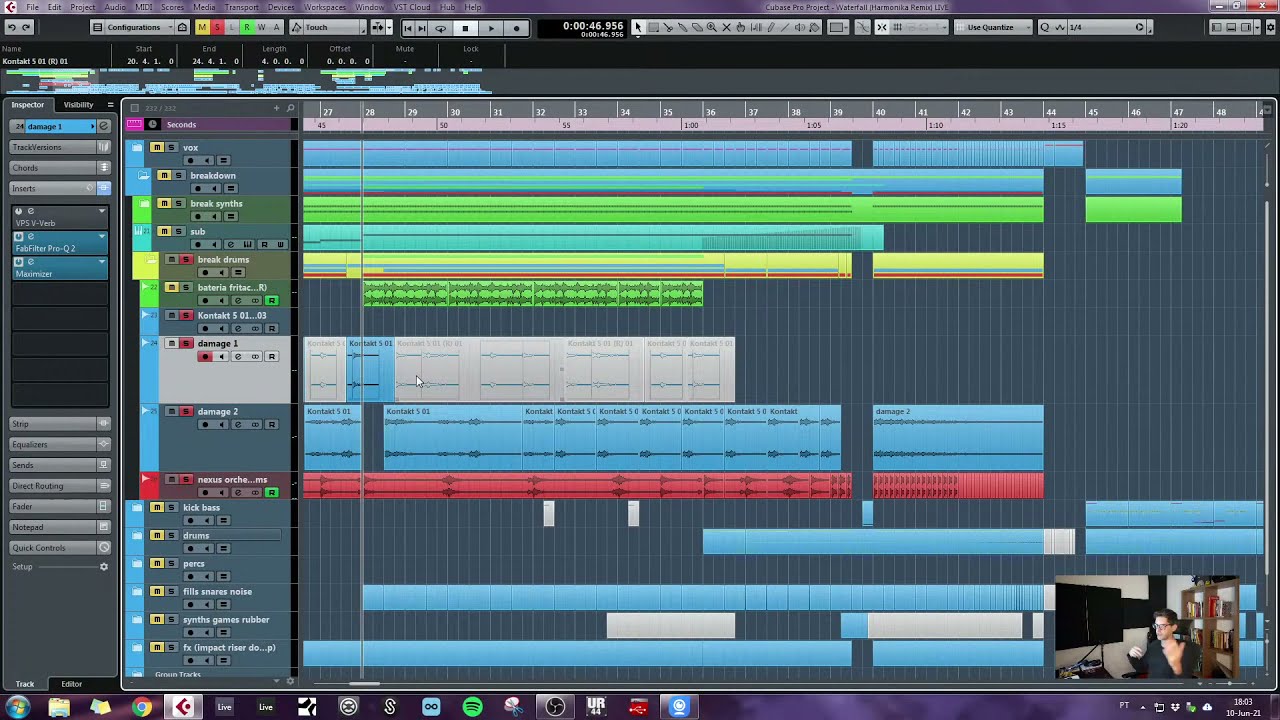This screenshot has width=1280, height=720.
Task: Expand the Fader inspector section
Action: pos(59,506)
